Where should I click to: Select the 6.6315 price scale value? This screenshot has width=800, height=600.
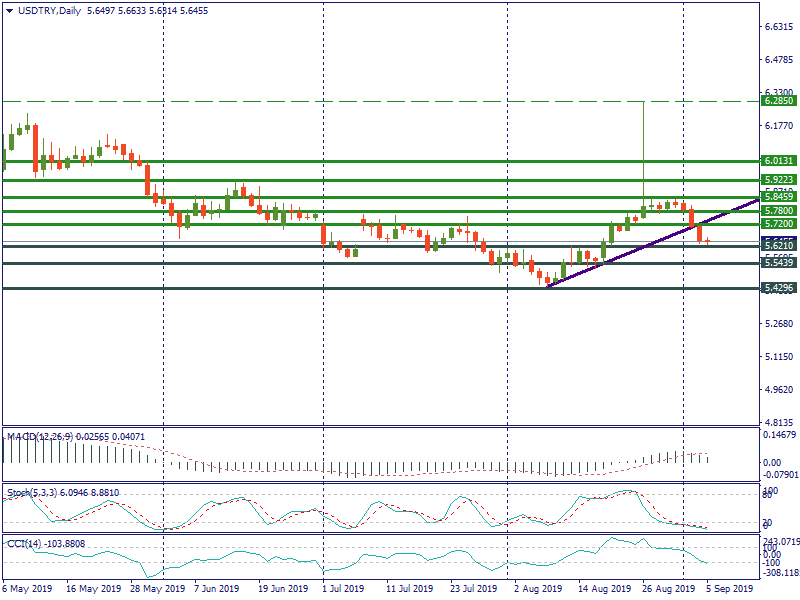pyautogui.click(x=777, y=28)
